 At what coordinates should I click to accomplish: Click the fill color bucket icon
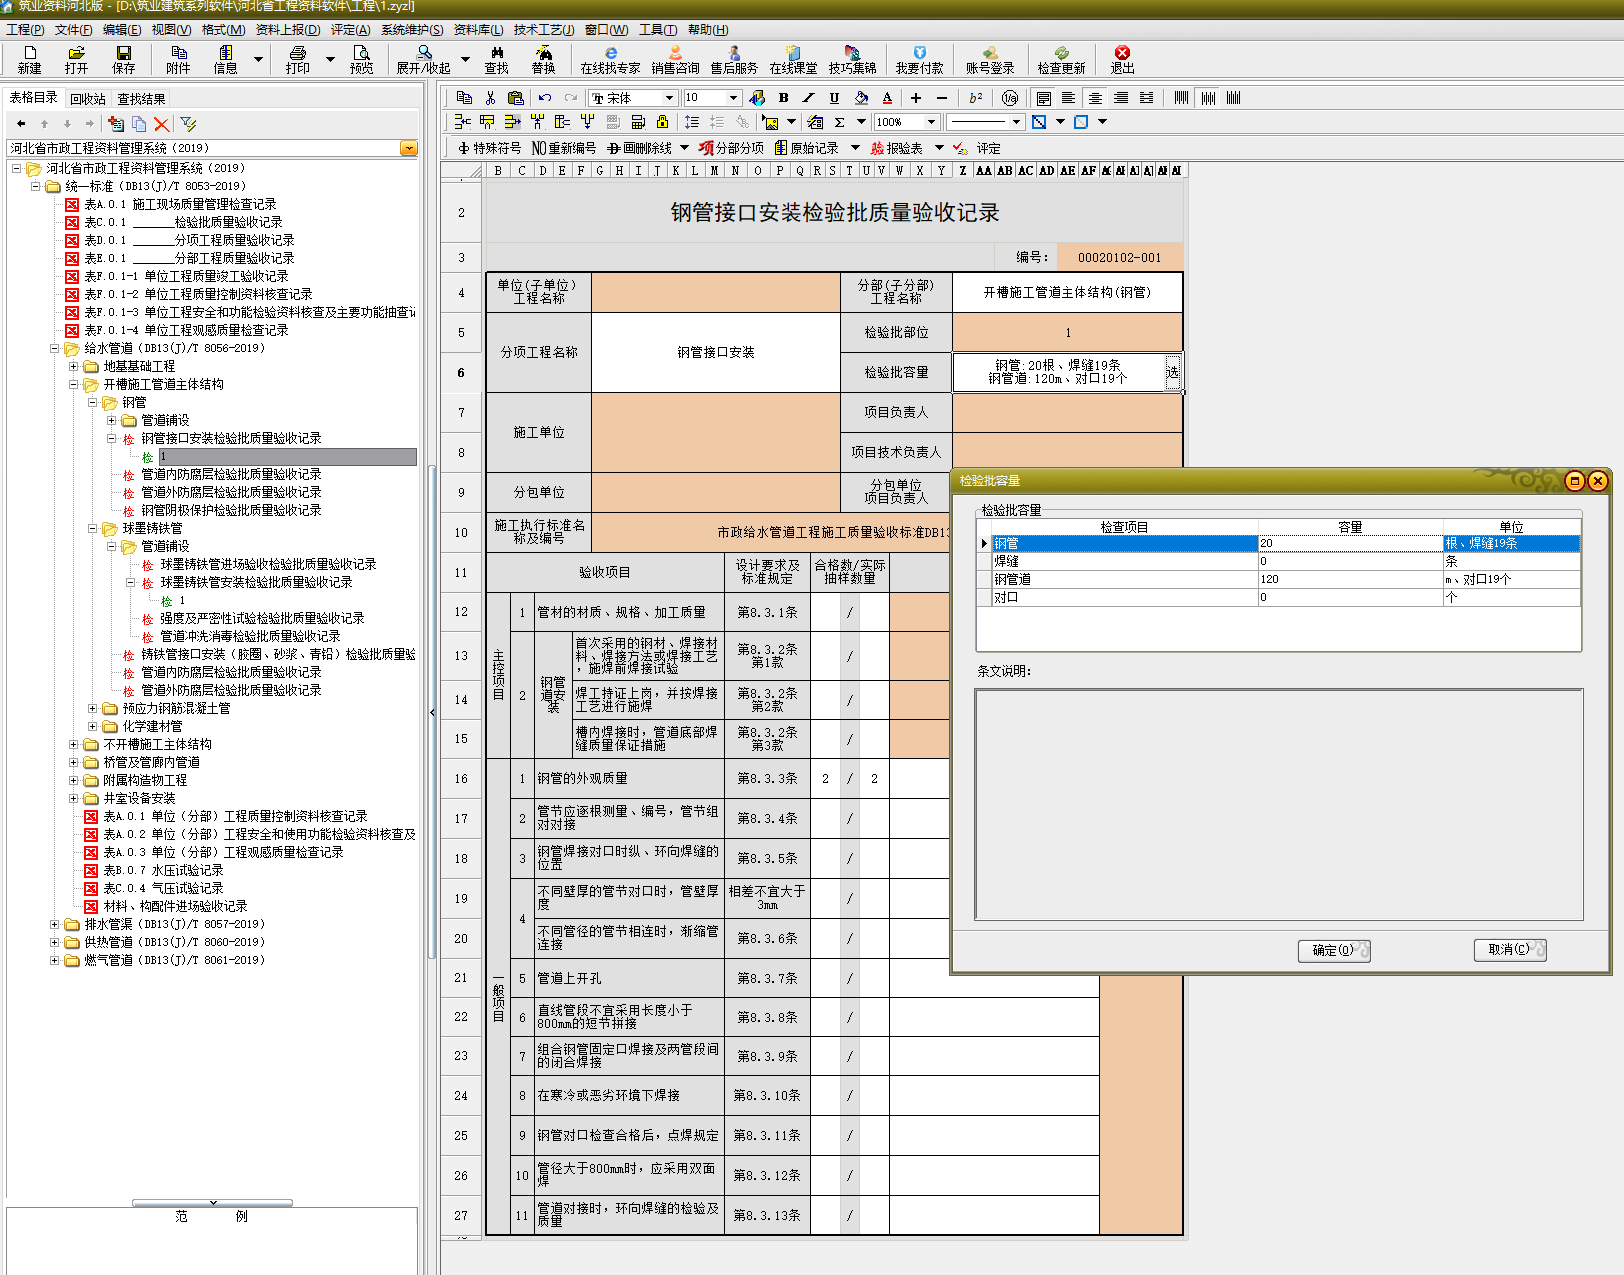[x=861, y=97]
